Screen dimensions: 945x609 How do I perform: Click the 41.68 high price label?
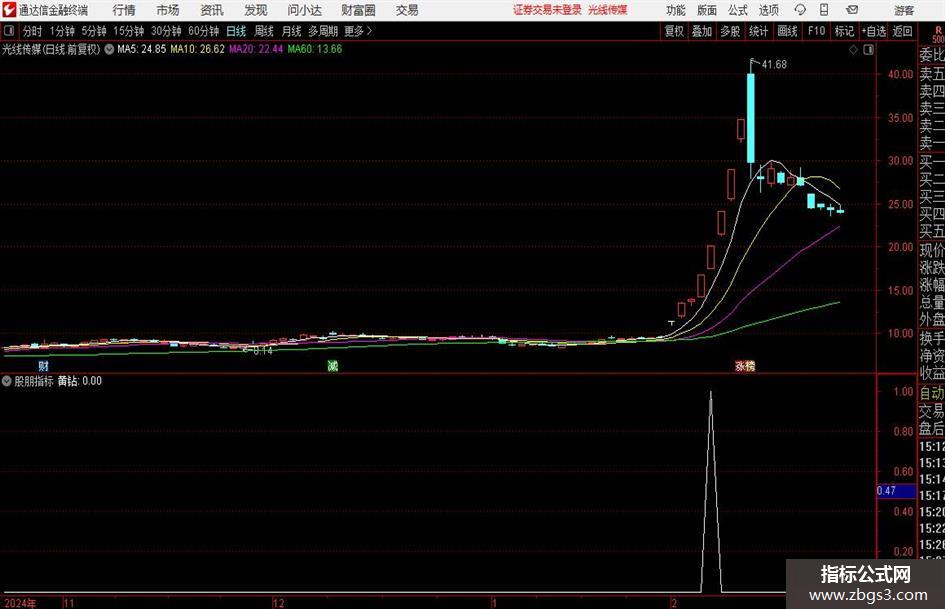(x=774, y=65)
